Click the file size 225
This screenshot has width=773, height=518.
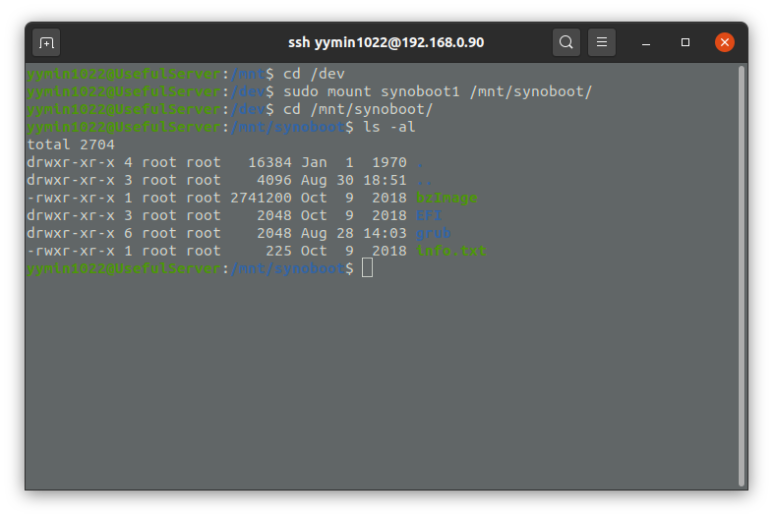[279, 251]
